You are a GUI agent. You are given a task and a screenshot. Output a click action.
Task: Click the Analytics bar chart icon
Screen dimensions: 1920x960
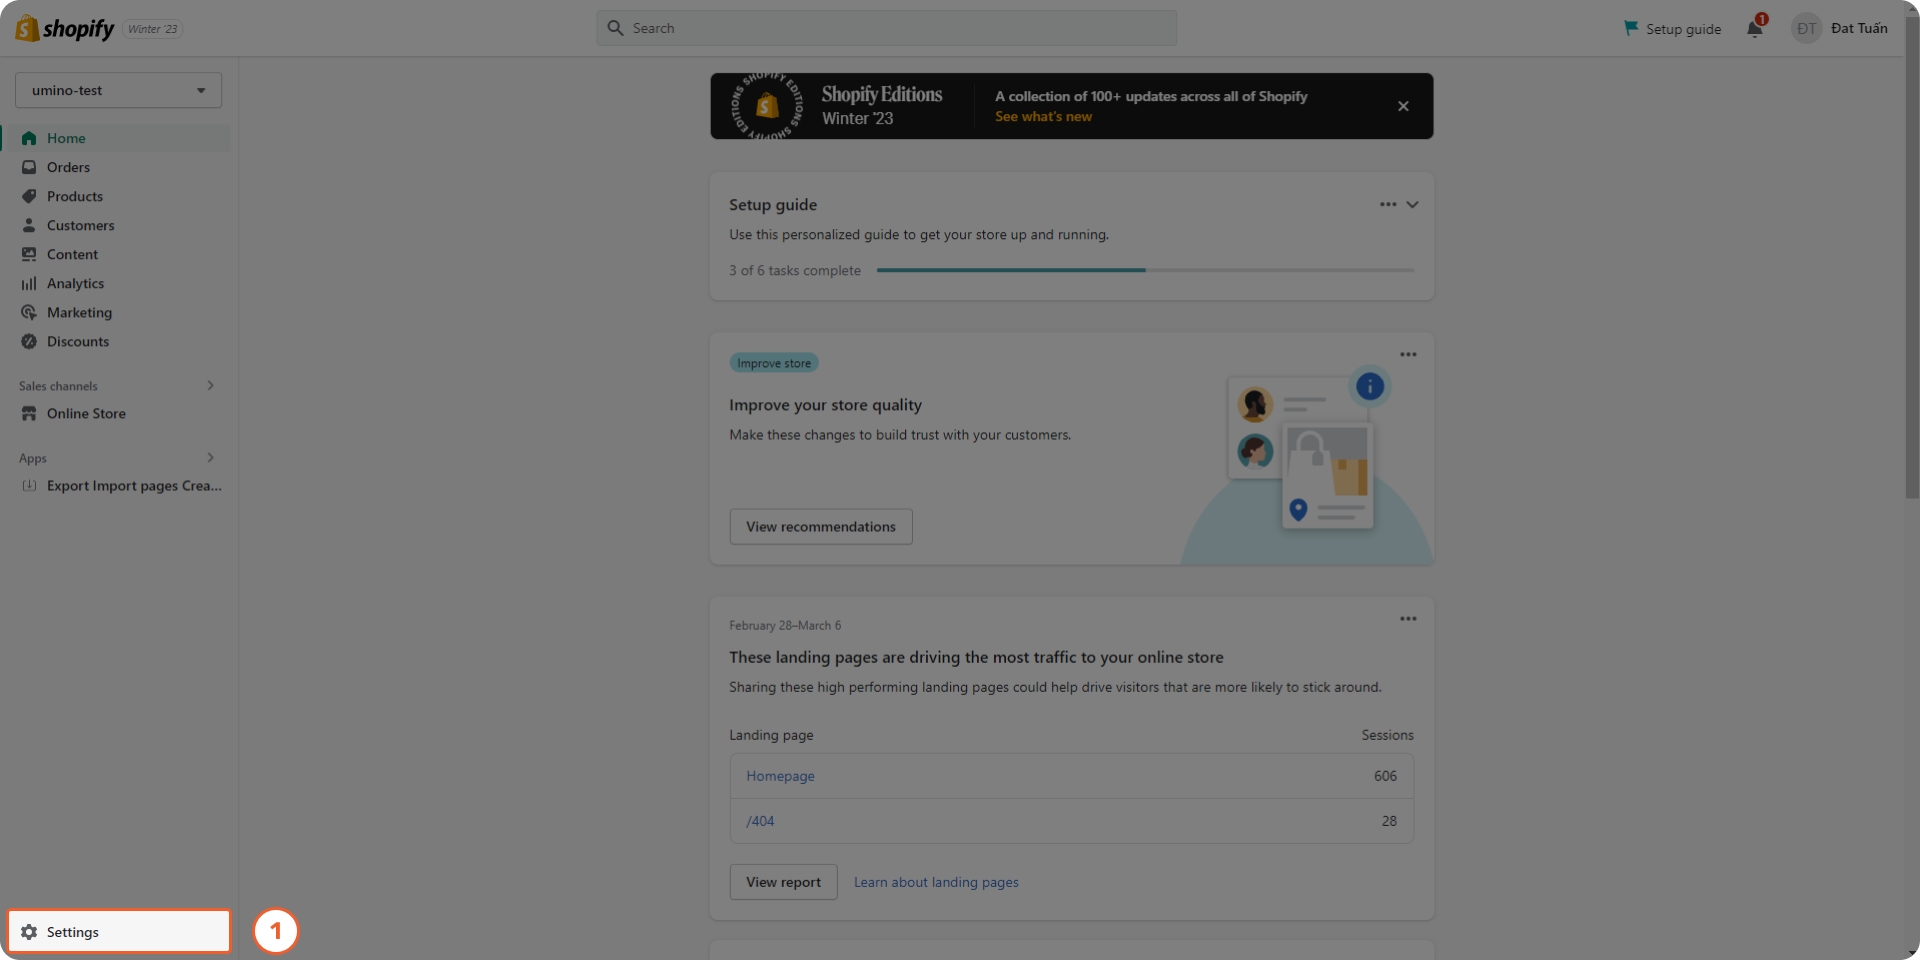29,284
